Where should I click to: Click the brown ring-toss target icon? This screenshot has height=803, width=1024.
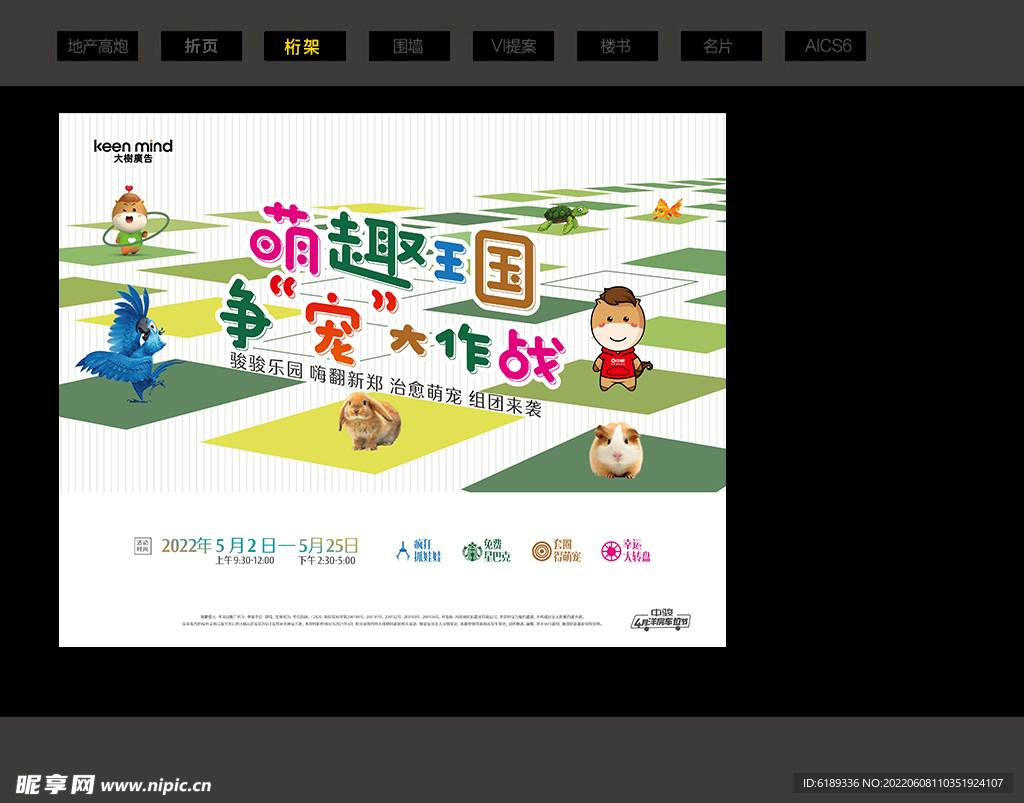coord(541,551)
